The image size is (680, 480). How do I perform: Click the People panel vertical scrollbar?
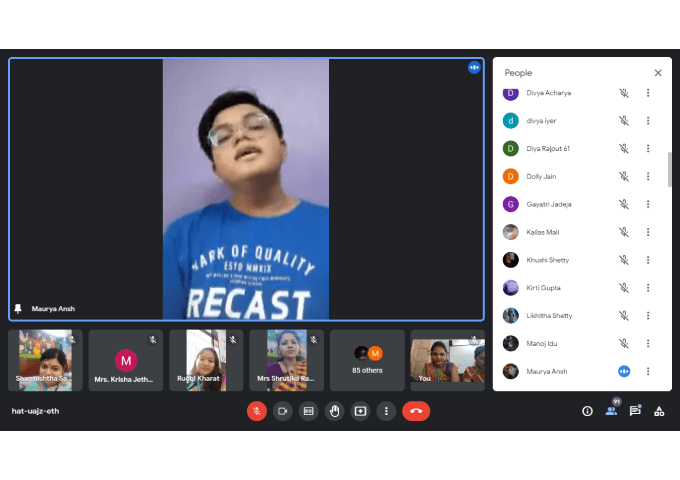click(670, 170)
